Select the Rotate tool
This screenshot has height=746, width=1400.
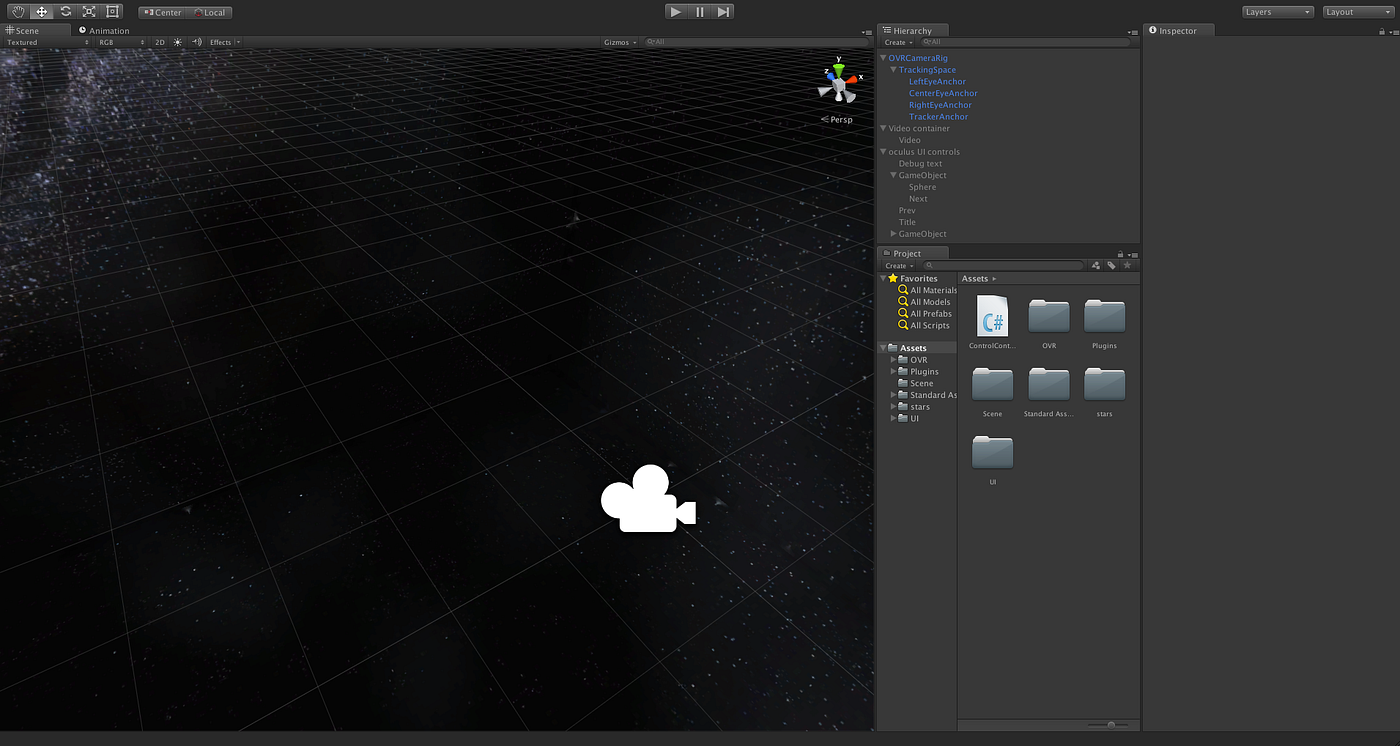point(65,12)
